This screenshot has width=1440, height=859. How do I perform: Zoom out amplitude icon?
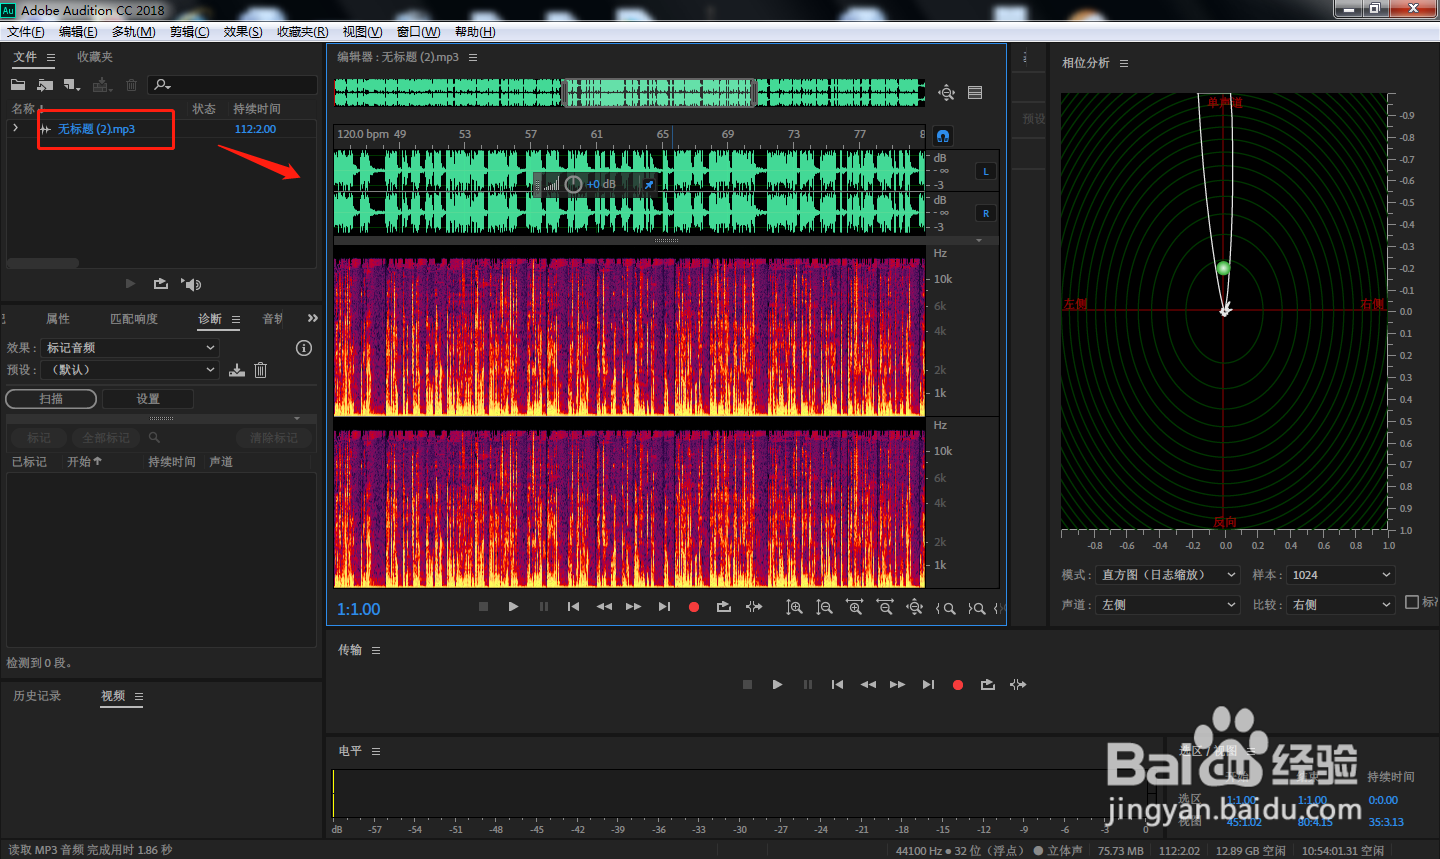point(824,607)
